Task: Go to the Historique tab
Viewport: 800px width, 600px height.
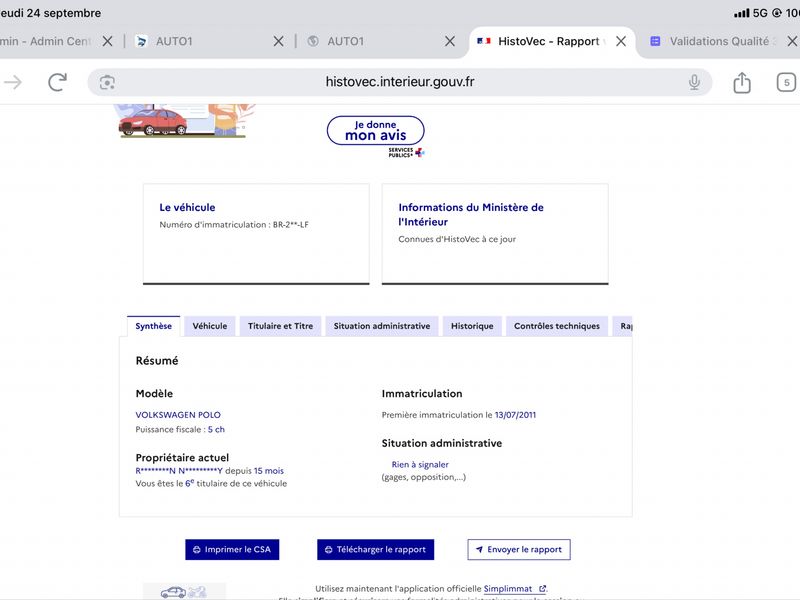Action: pyautogui.click(x=472, y=326)
